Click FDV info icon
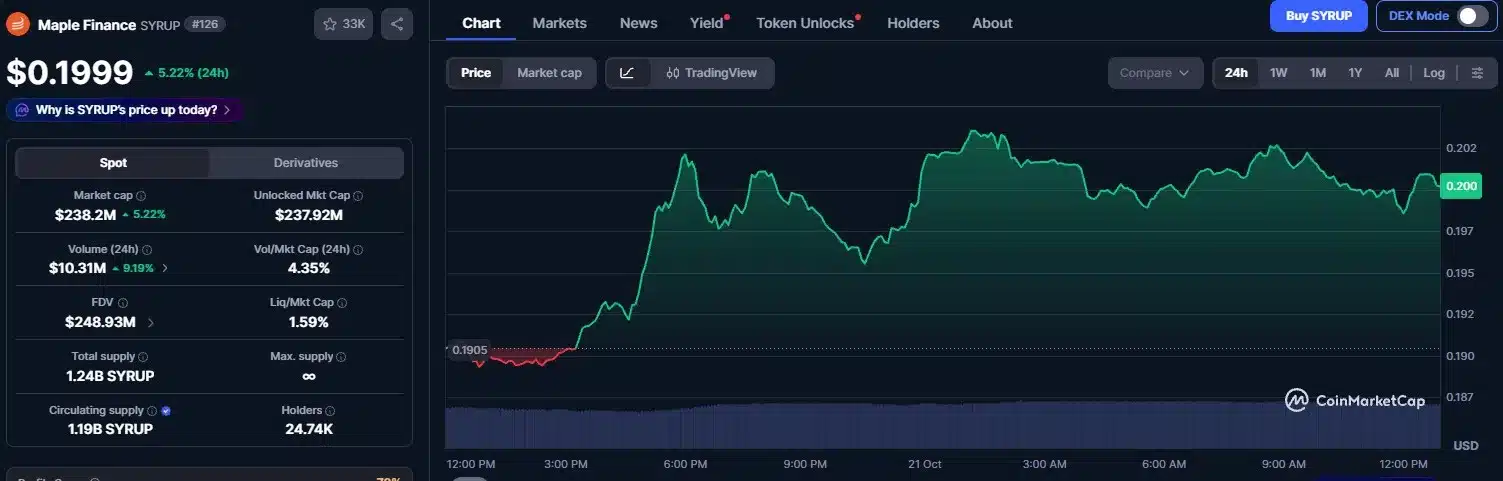Viewport: 1503px width, 481px height. coord(123,303)
